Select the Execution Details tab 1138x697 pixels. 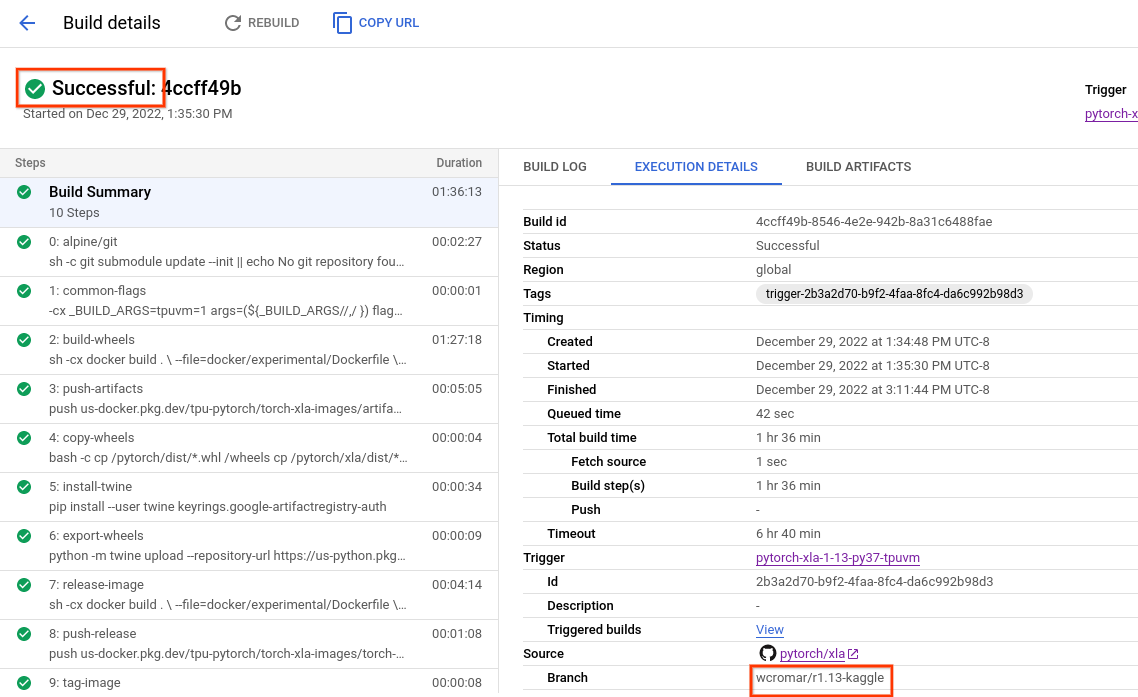pos(696,167)
